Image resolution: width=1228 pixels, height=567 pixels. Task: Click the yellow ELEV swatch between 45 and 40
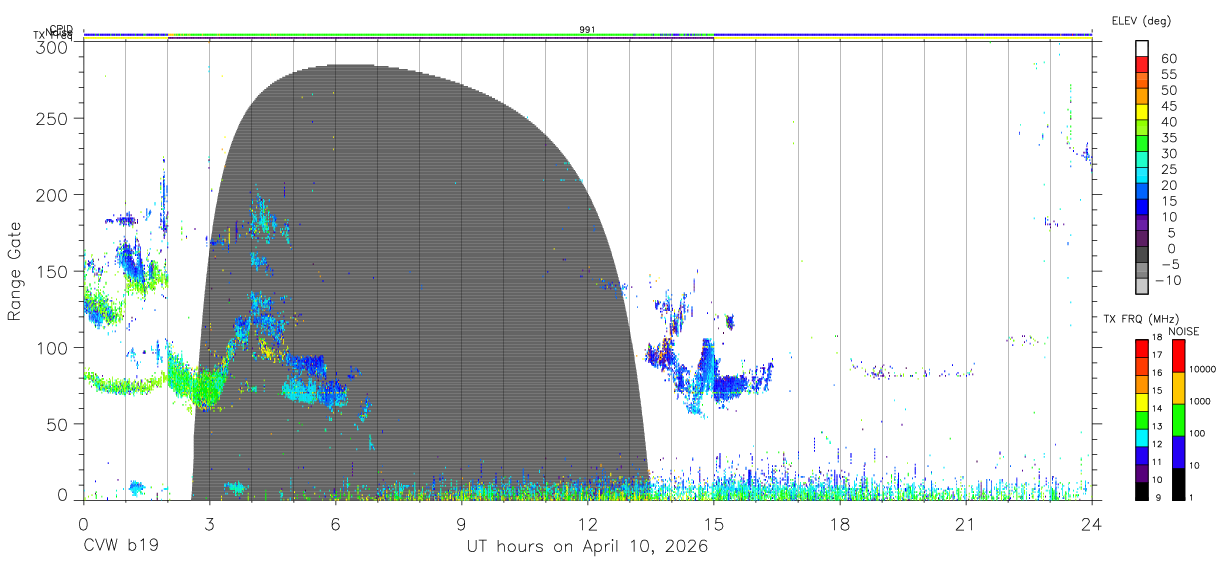tap(1142, 113)
